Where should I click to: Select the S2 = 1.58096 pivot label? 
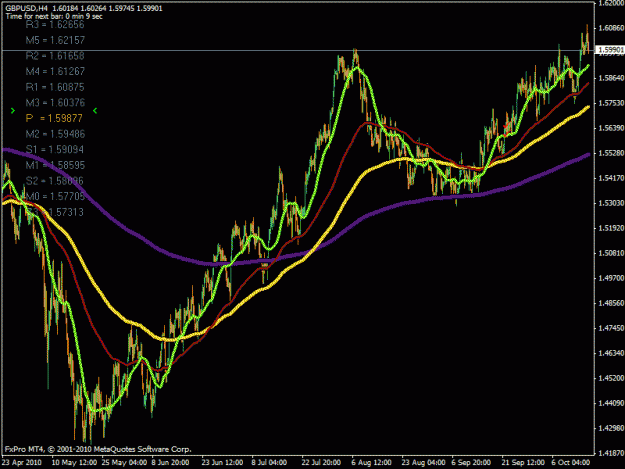click(x=55, y=181)
